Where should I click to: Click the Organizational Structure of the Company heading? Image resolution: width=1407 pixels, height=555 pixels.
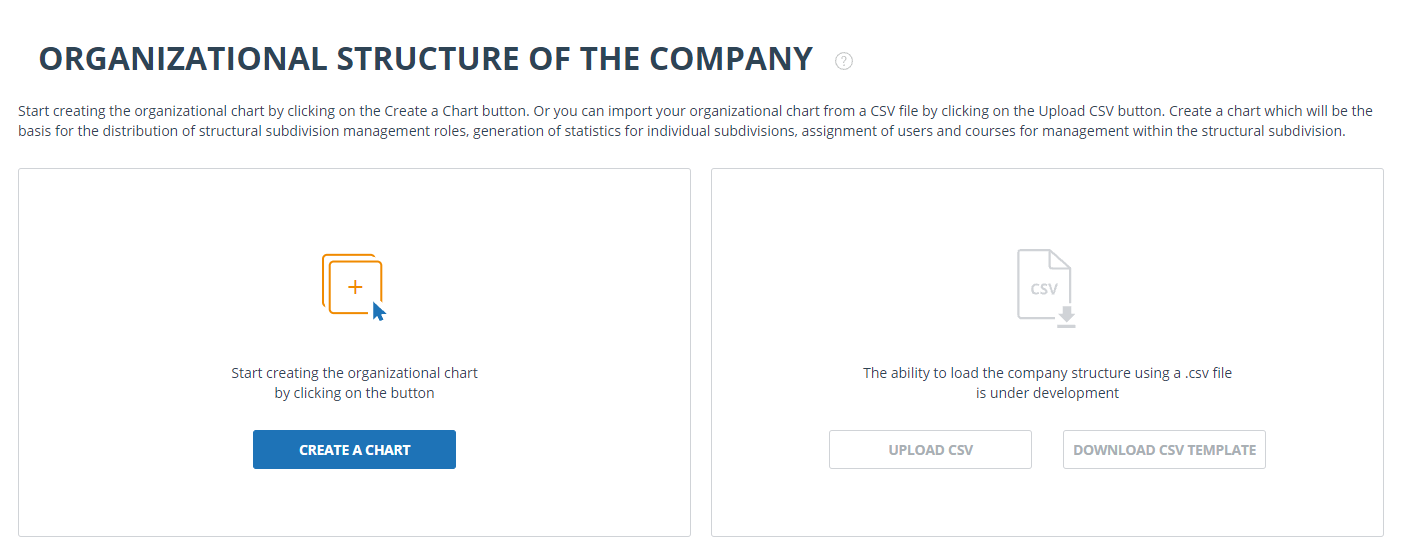(x=425, y=59)
